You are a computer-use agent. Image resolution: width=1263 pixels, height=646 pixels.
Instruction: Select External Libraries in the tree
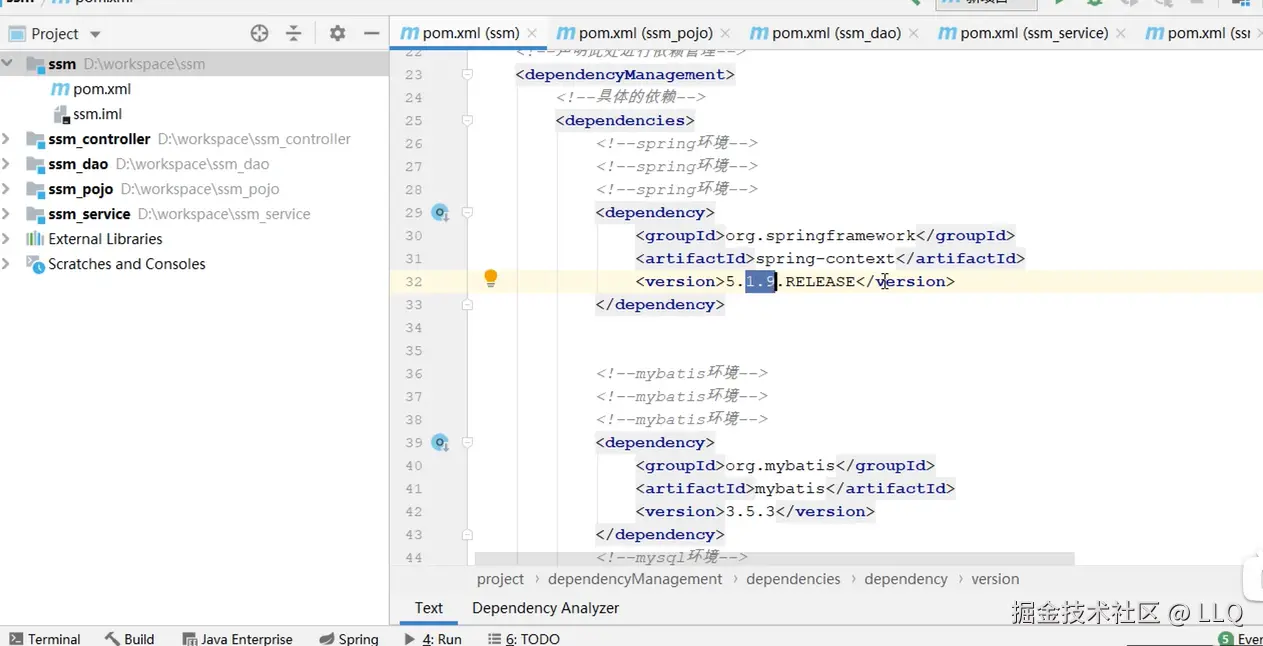194,239
